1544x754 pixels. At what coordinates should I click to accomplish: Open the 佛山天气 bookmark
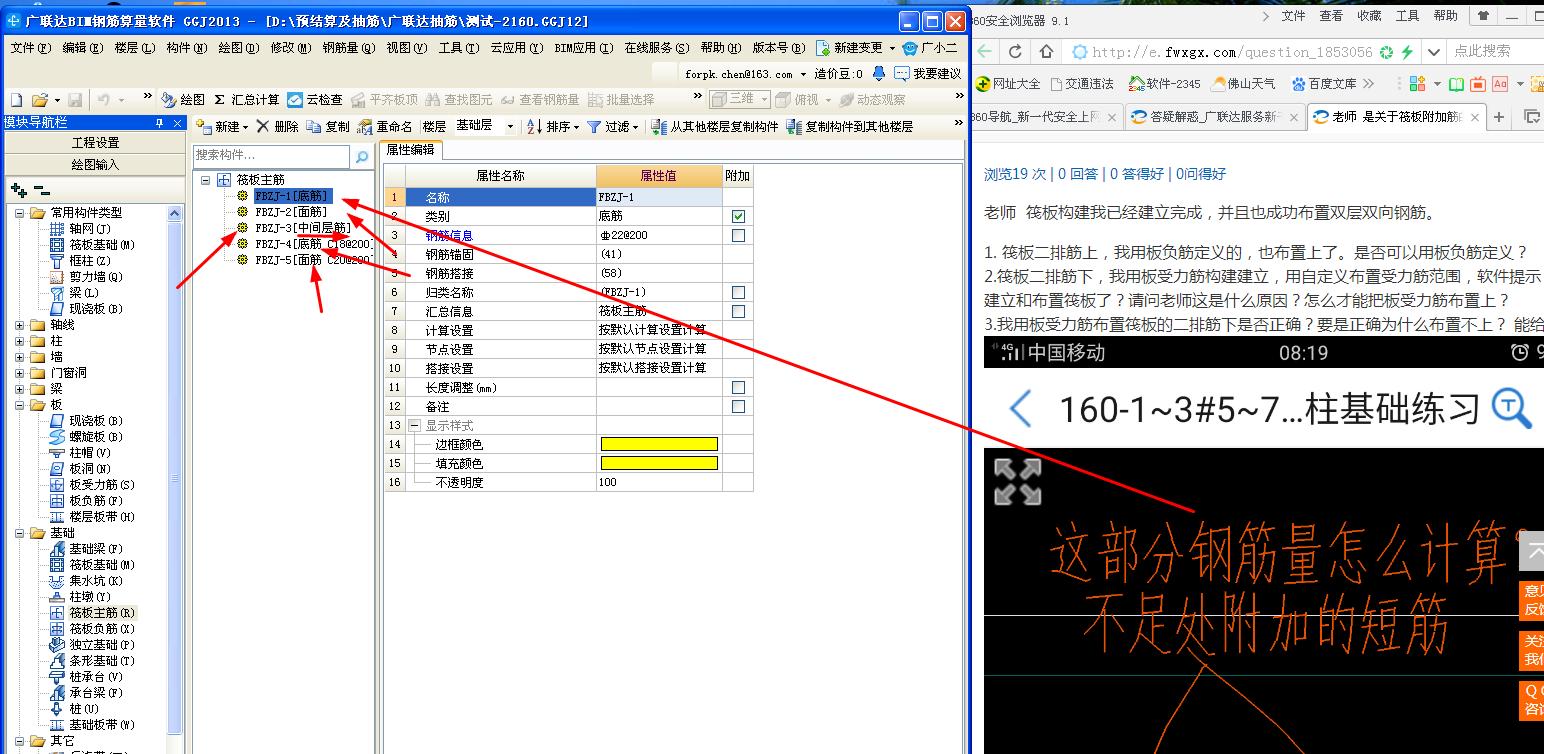(x=1243, y=84)
